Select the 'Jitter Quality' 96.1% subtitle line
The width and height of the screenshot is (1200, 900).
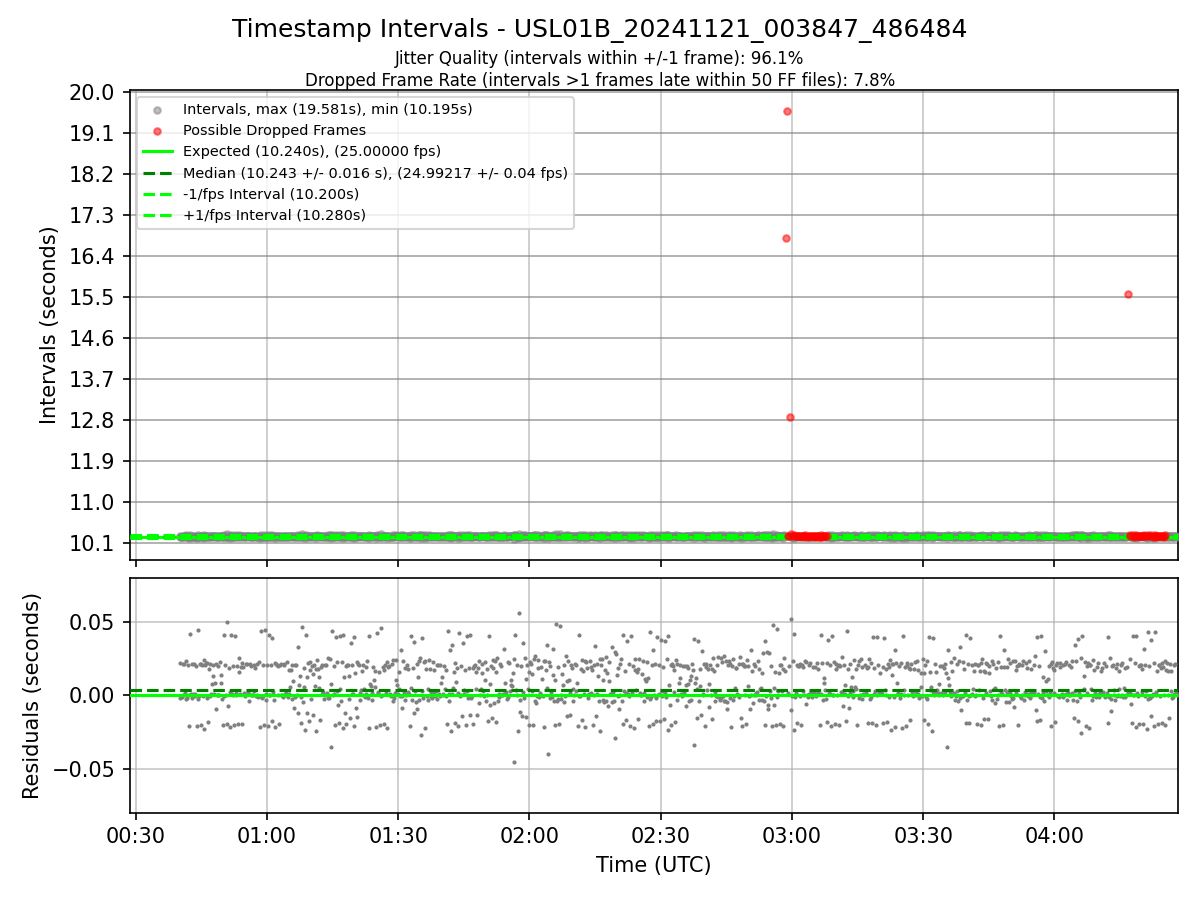tap(599, 58)
